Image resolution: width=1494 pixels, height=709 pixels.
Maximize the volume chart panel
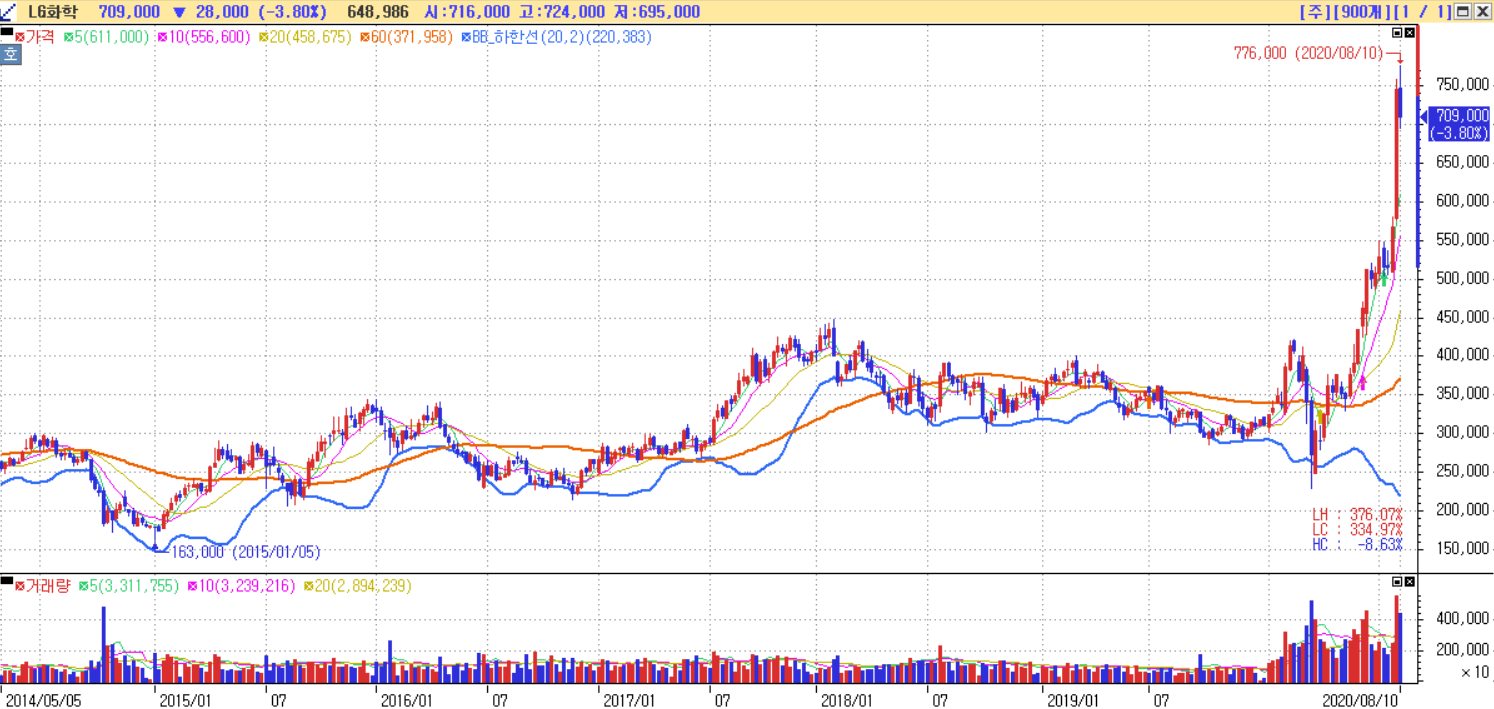[1397, 581]
